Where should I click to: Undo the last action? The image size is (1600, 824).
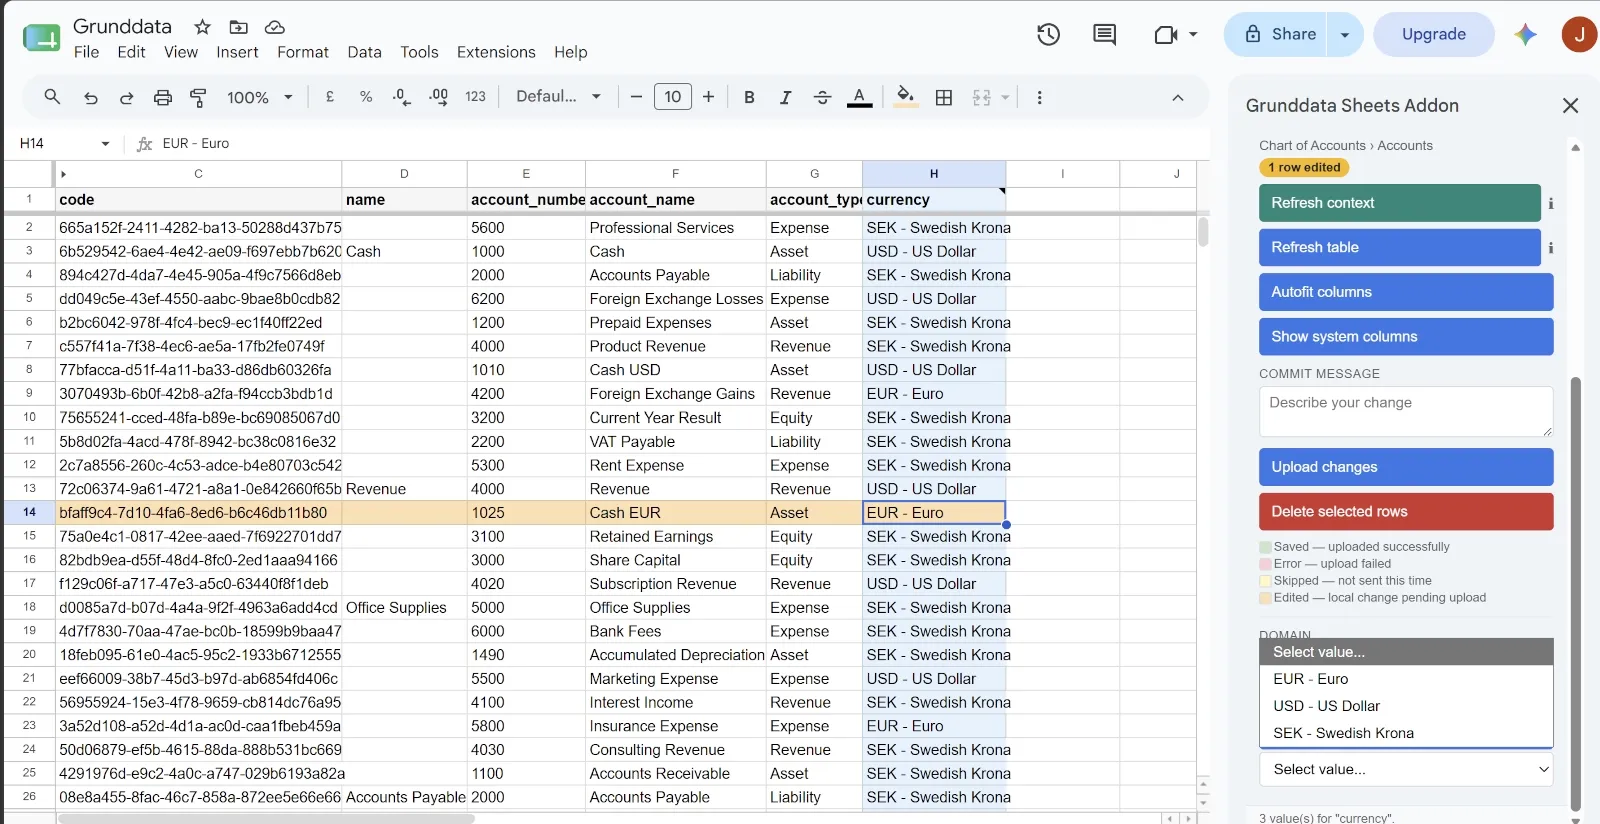[x=91, y=97]
